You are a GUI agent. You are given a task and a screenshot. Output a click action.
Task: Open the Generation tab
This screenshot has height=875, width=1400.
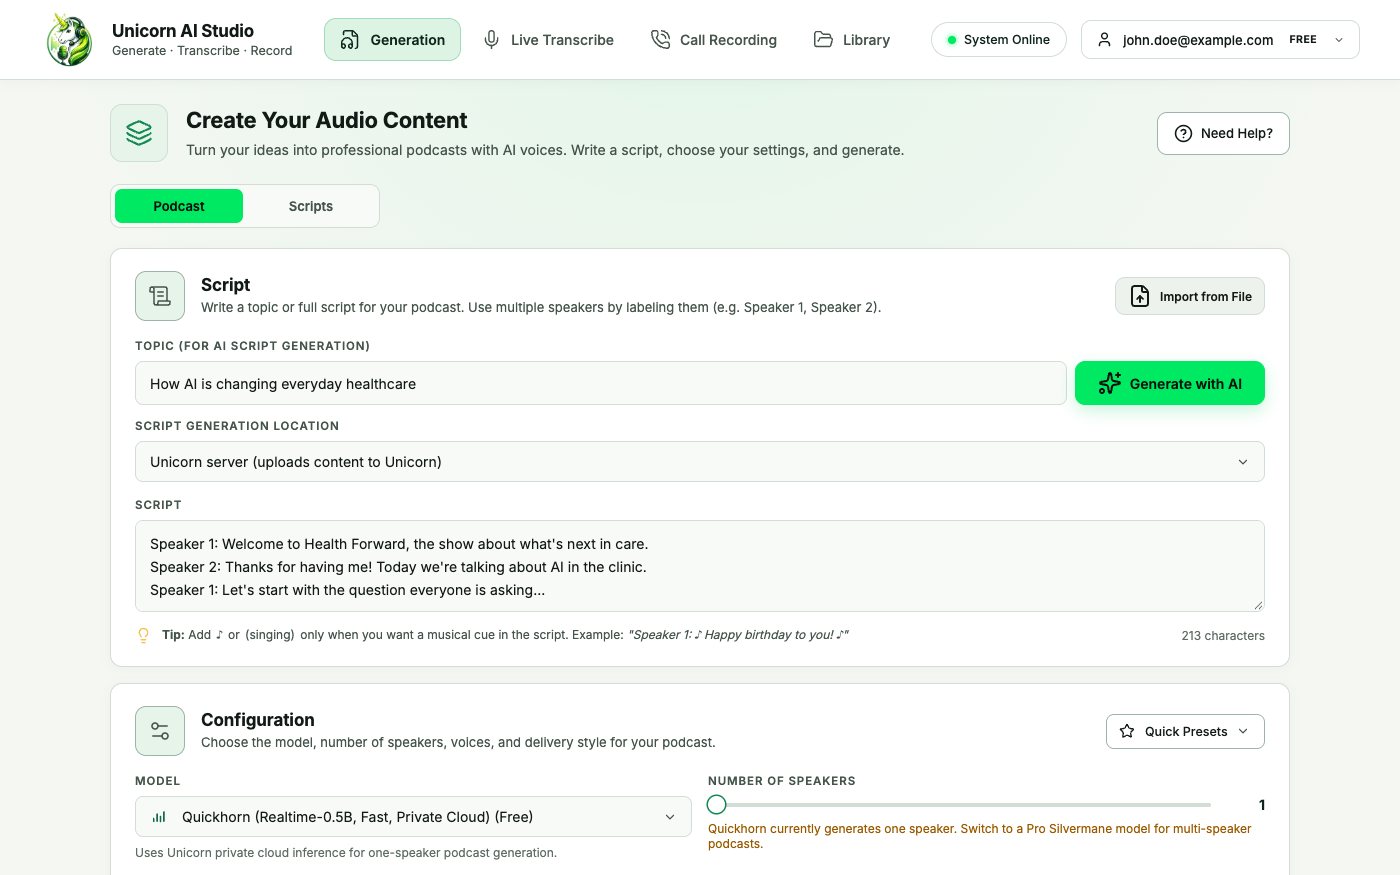pos(392,40)
